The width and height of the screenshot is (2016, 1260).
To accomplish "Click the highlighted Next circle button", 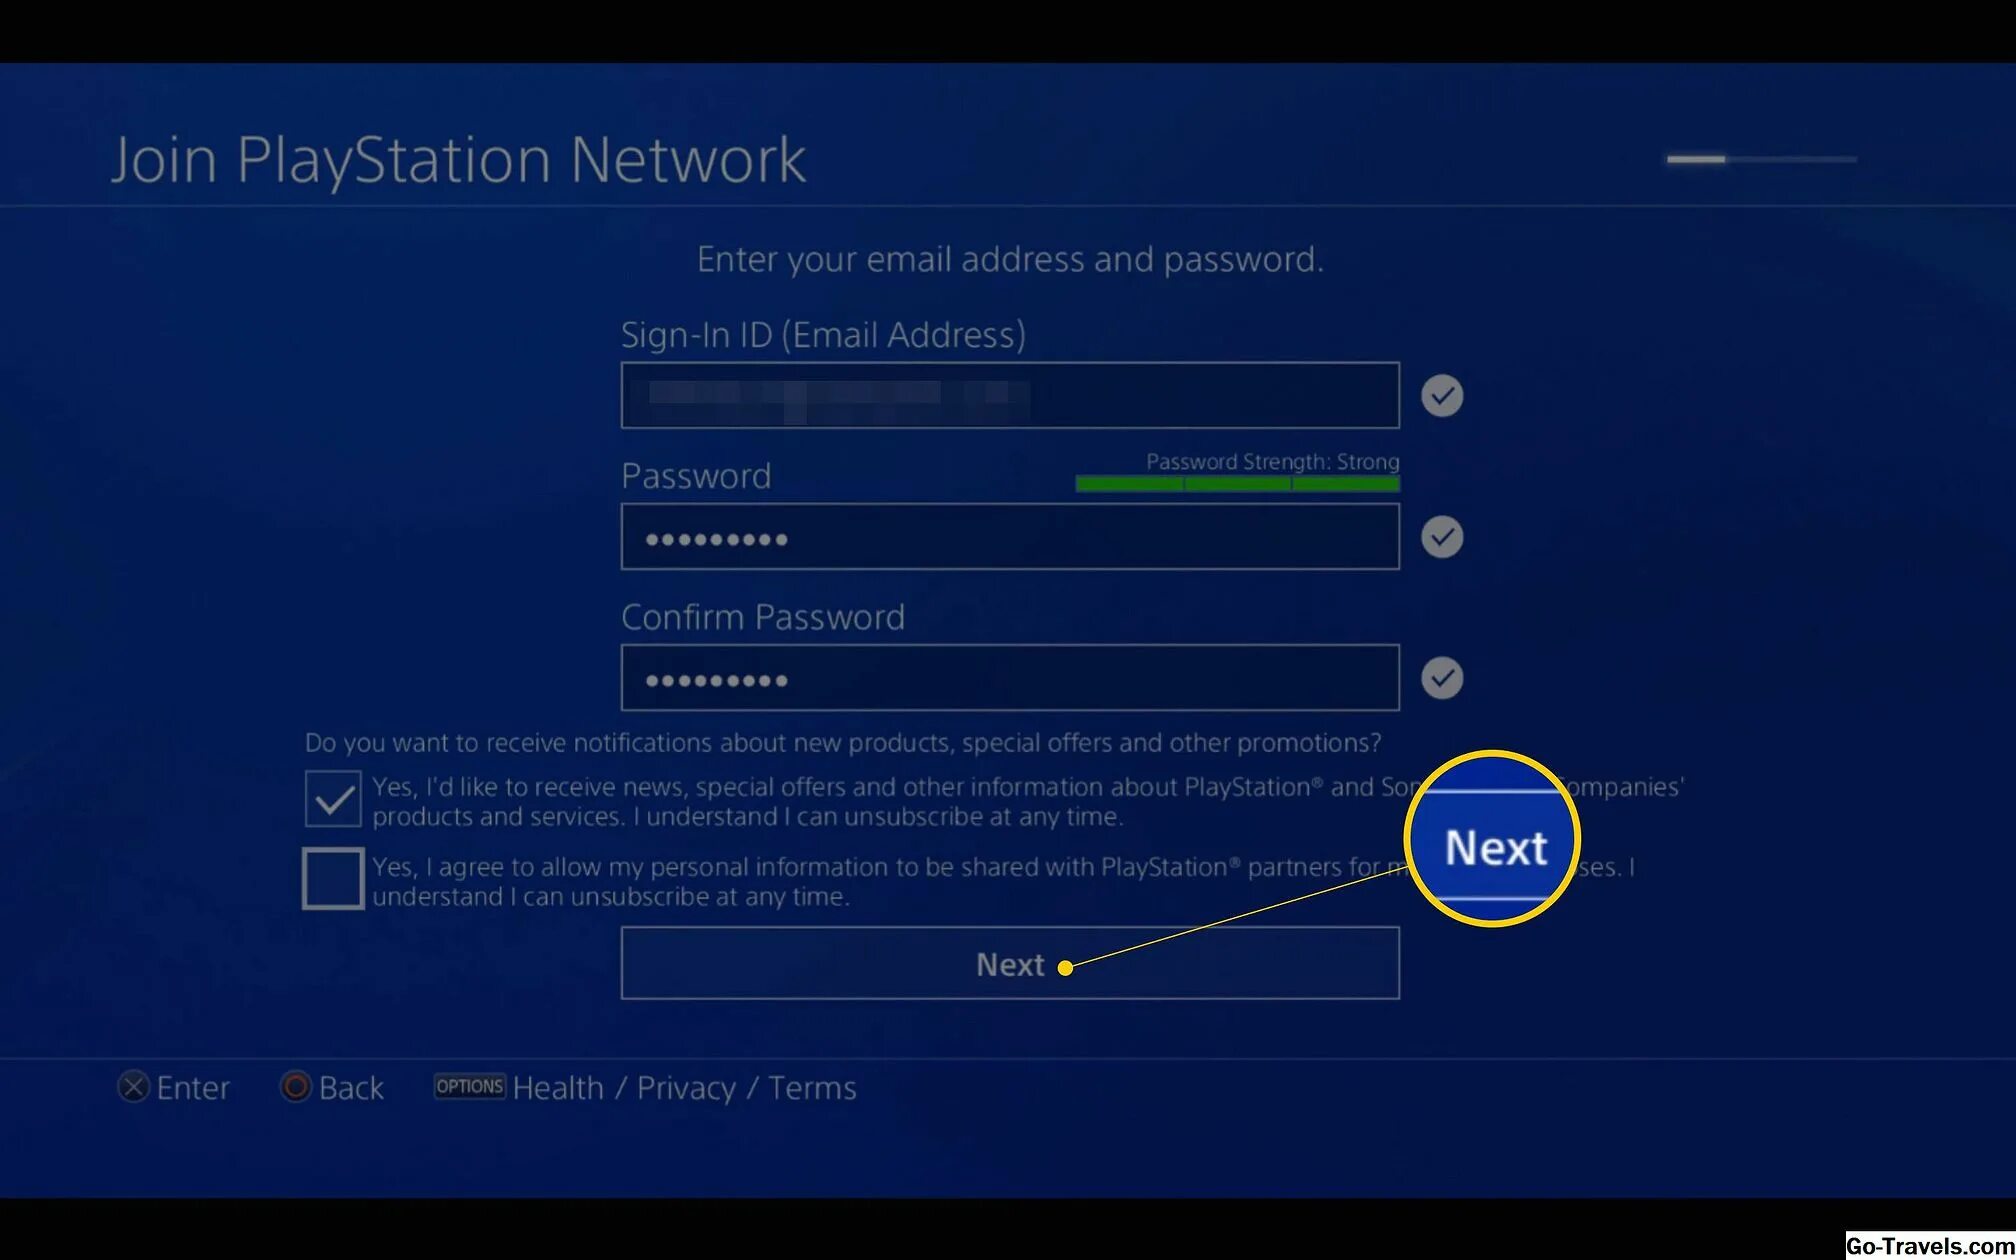I will (x=1493, y=845).
